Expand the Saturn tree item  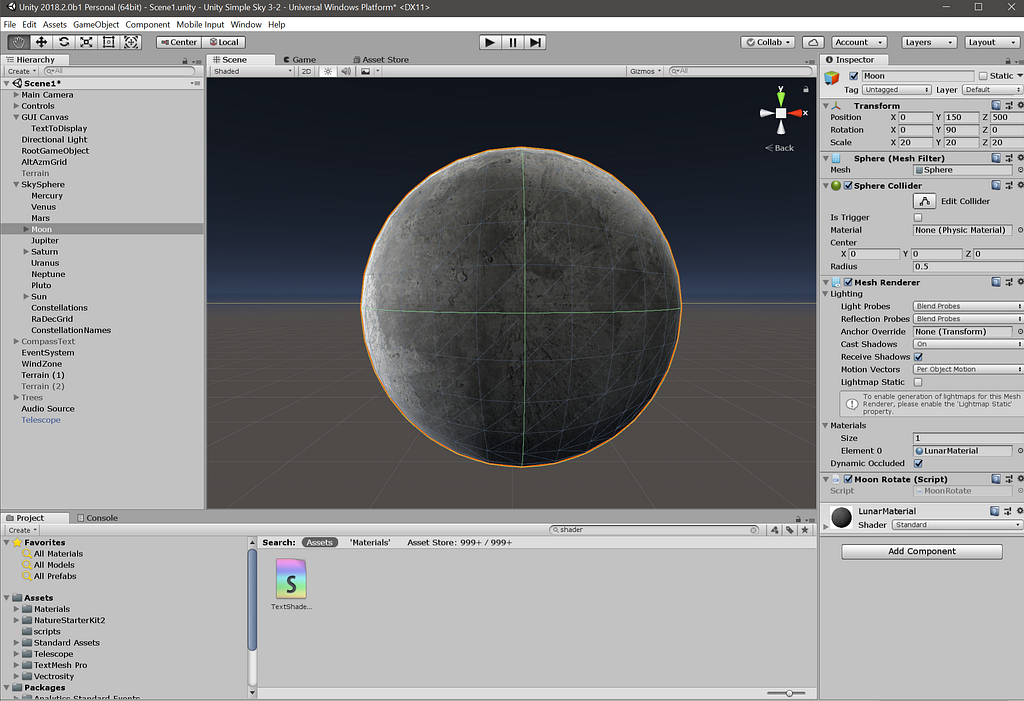tap(27, 252)
